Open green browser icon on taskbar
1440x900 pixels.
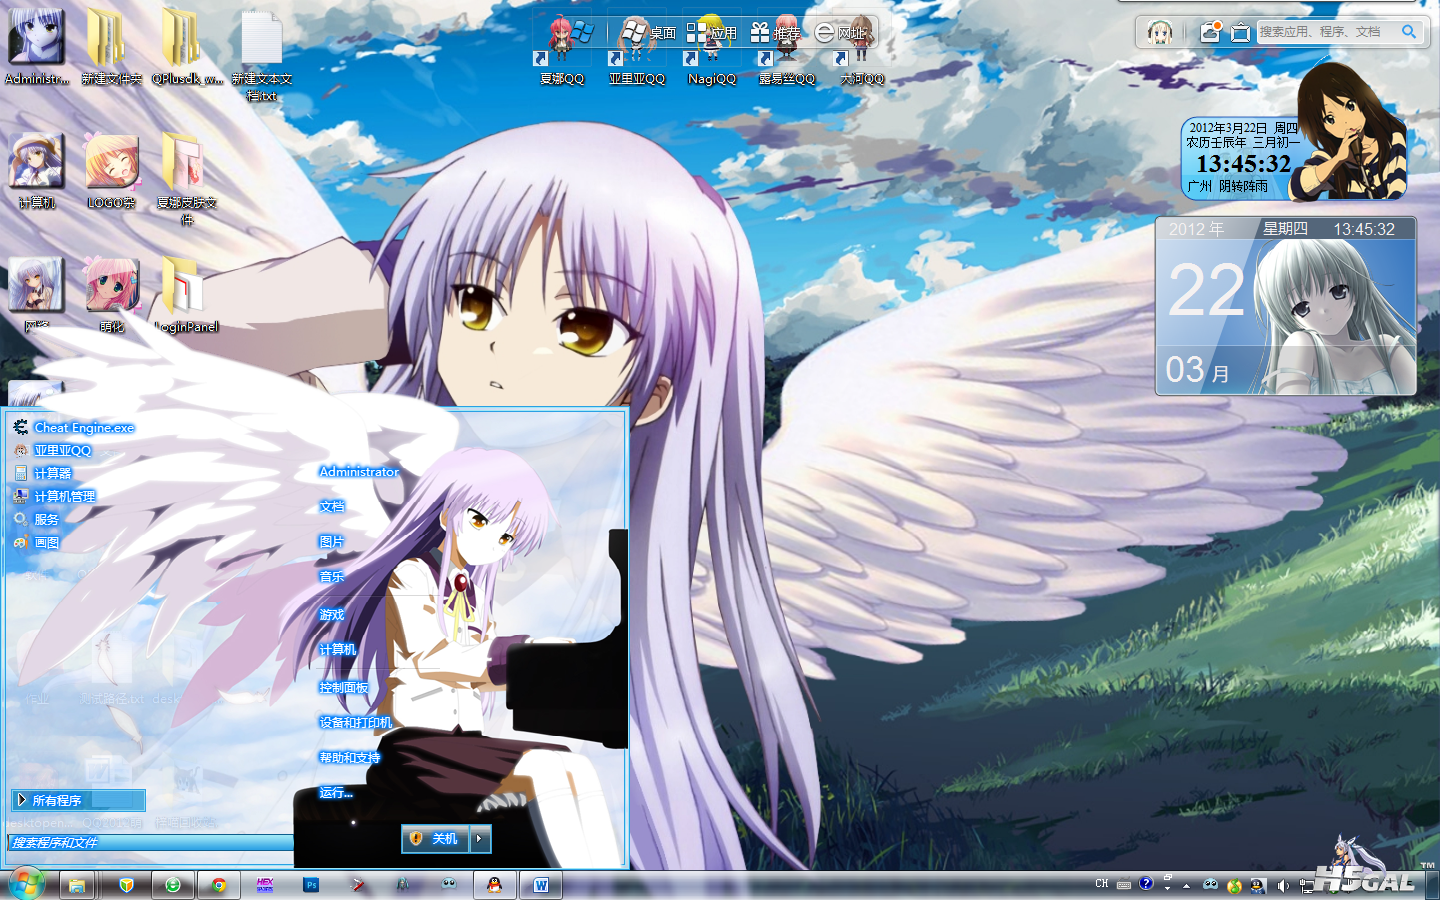(x=173, y=885)
